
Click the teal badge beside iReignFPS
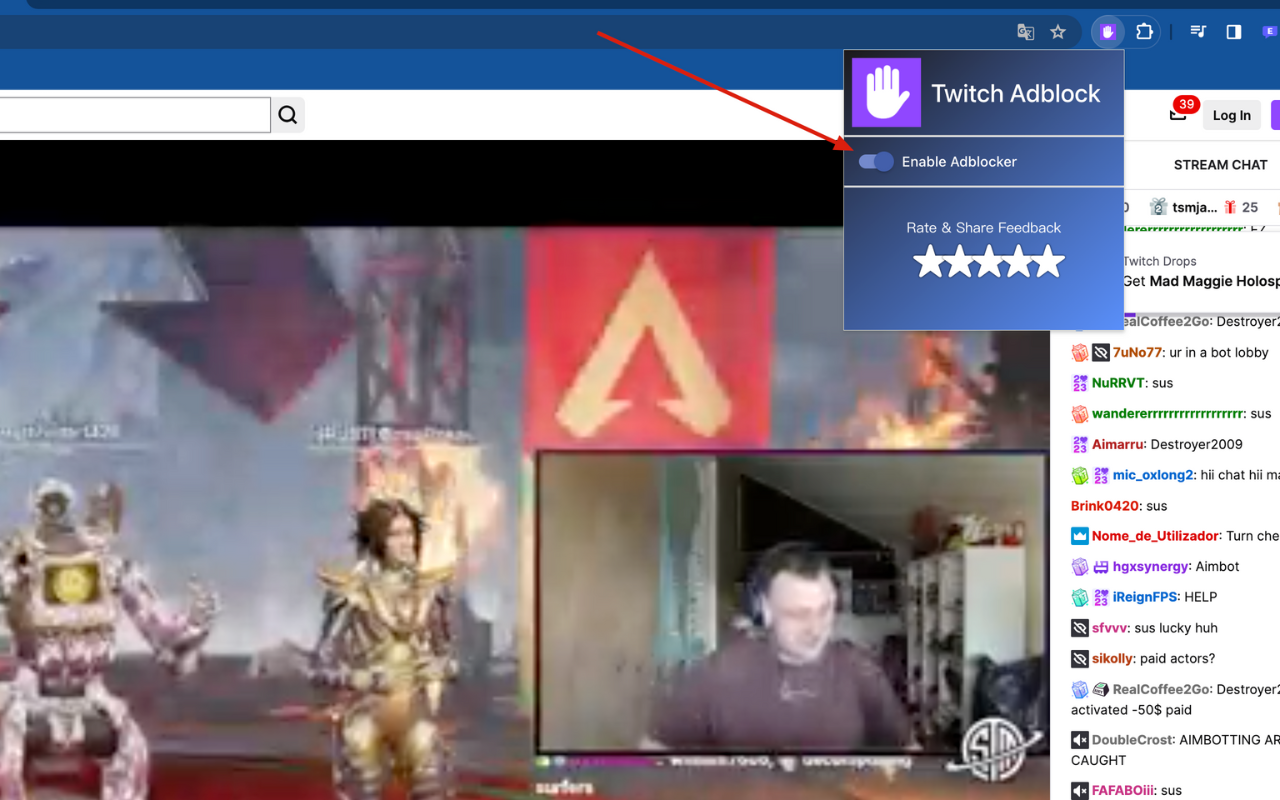point(1079,597)
